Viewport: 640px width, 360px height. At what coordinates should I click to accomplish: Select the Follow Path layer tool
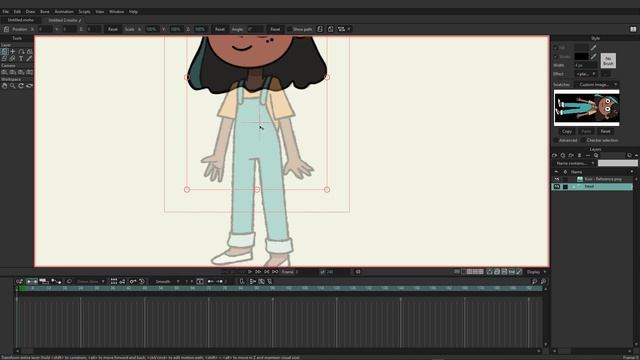click(x=21, y=51)
